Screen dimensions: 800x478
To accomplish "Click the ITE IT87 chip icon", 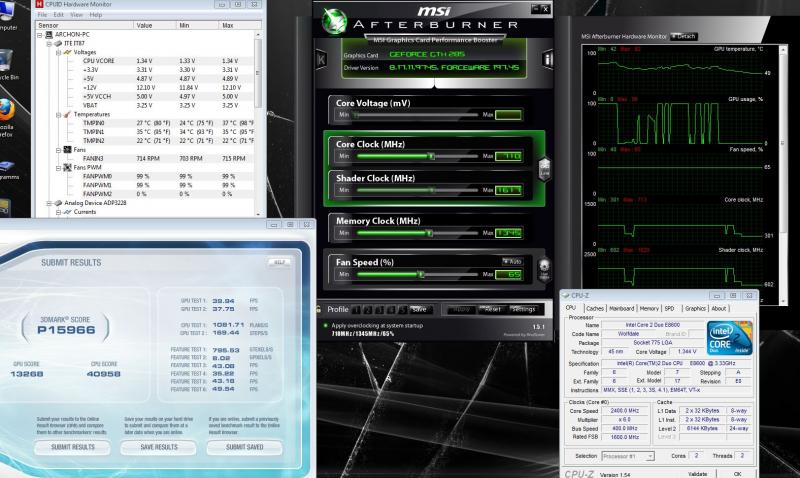I will click(x=58, y=43).
